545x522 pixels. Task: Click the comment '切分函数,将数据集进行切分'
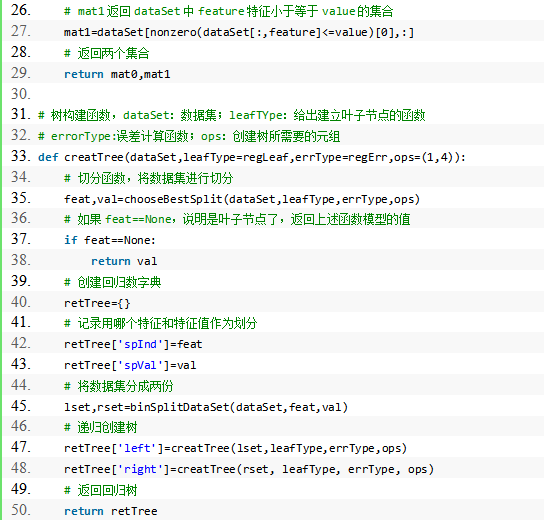pos(148,178)
